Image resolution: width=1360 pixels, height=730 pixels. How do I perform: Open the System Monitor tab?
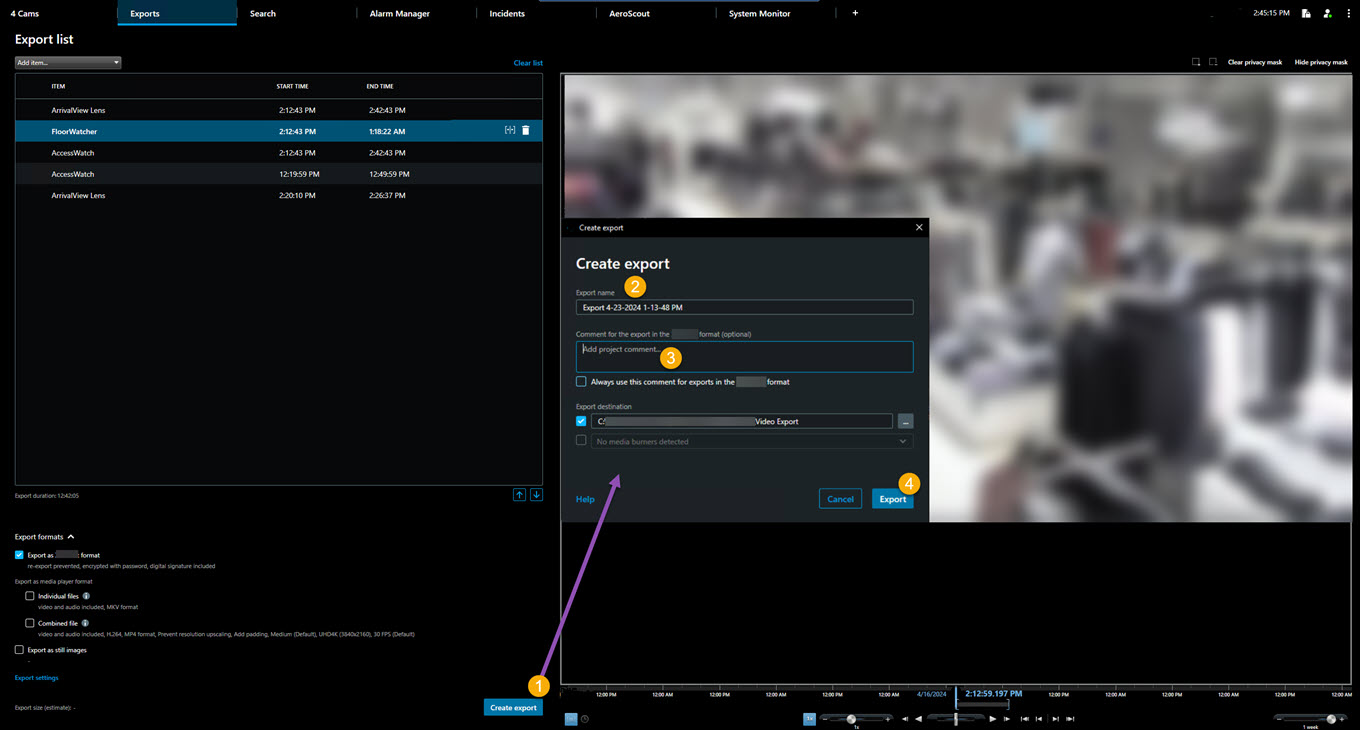[x=759, y=14]
